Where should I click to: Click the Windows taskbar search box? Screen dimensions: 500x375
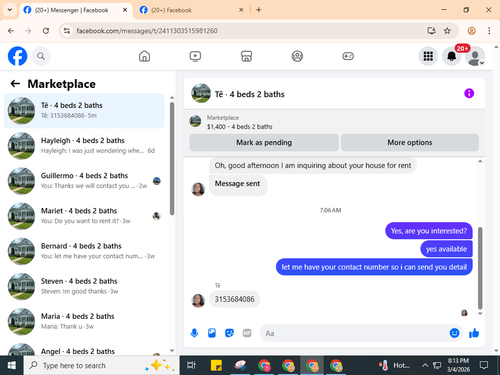pyautogui.click(x=101, y=365)
